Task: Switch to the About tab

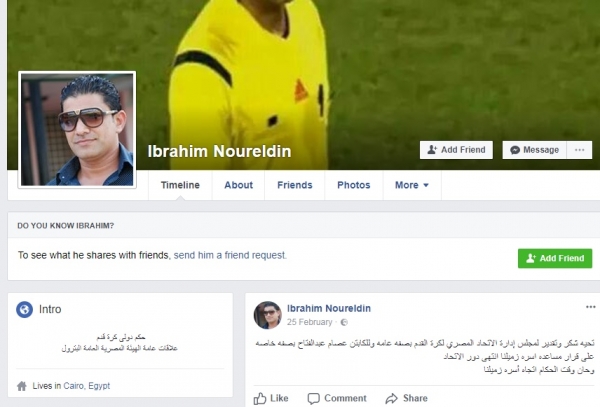Action: 238,185
